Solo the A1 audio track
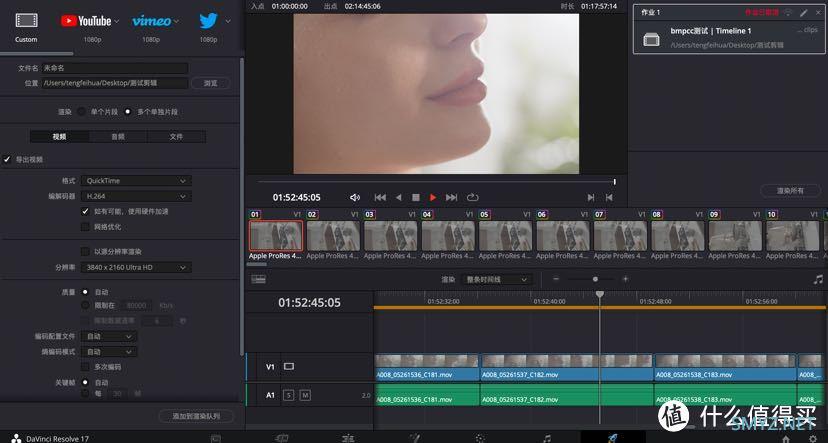Screen dimensions: 828x443 tap(288, 395)
